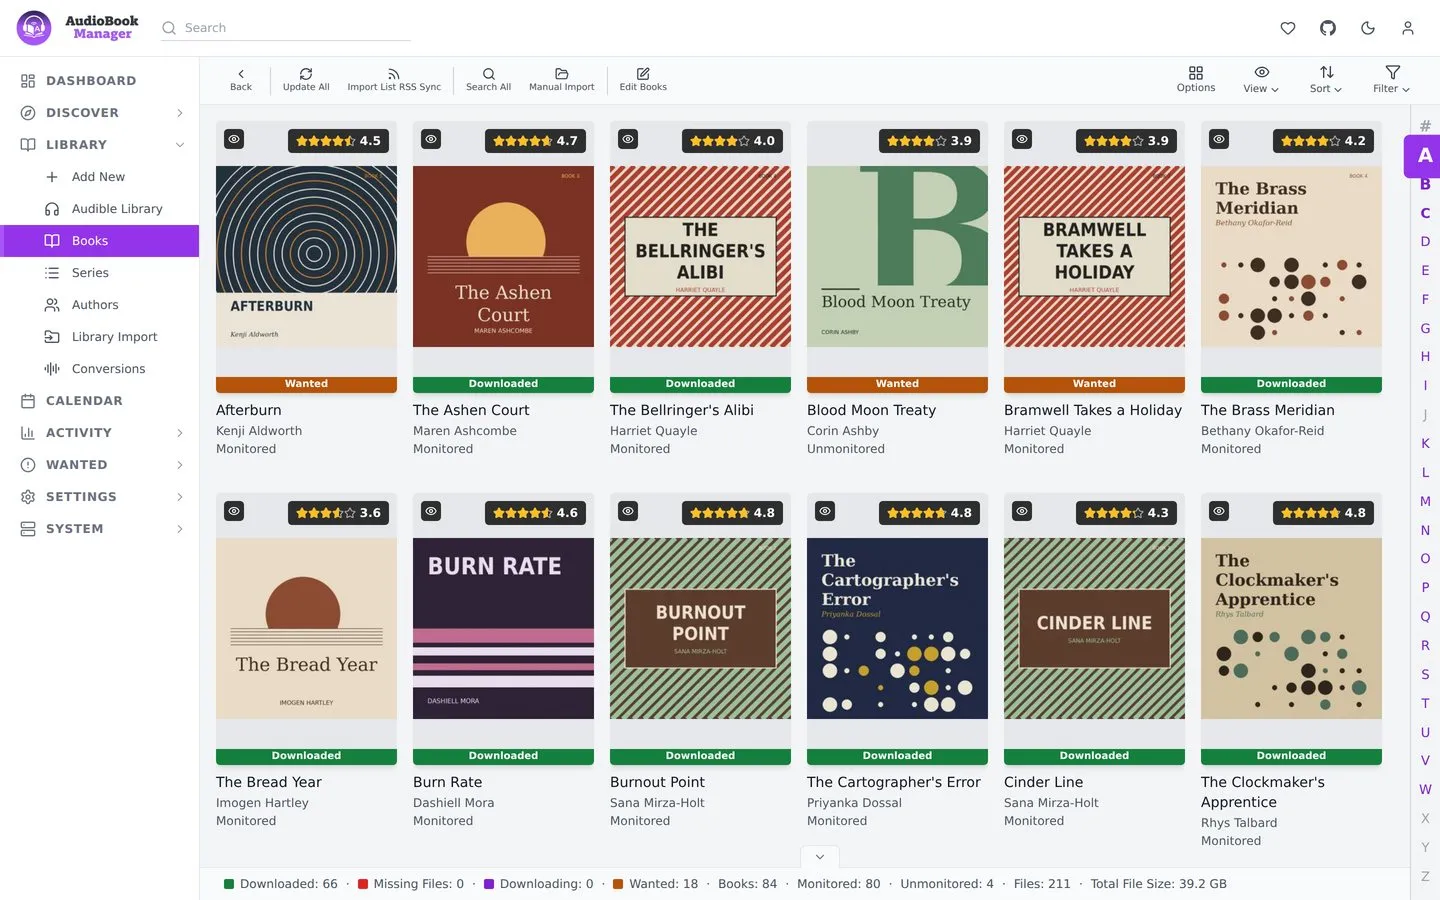Jump to letter T in alphabet index
Screen dimensions: 1440x900
tap(1425, 703)
